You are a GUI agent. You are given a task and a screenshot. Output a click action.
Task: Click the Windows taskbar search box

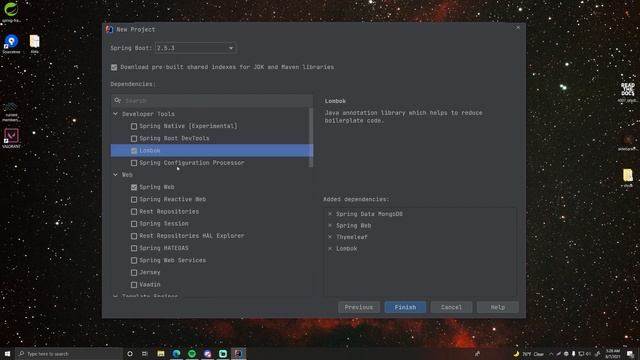tap(69, 353)
